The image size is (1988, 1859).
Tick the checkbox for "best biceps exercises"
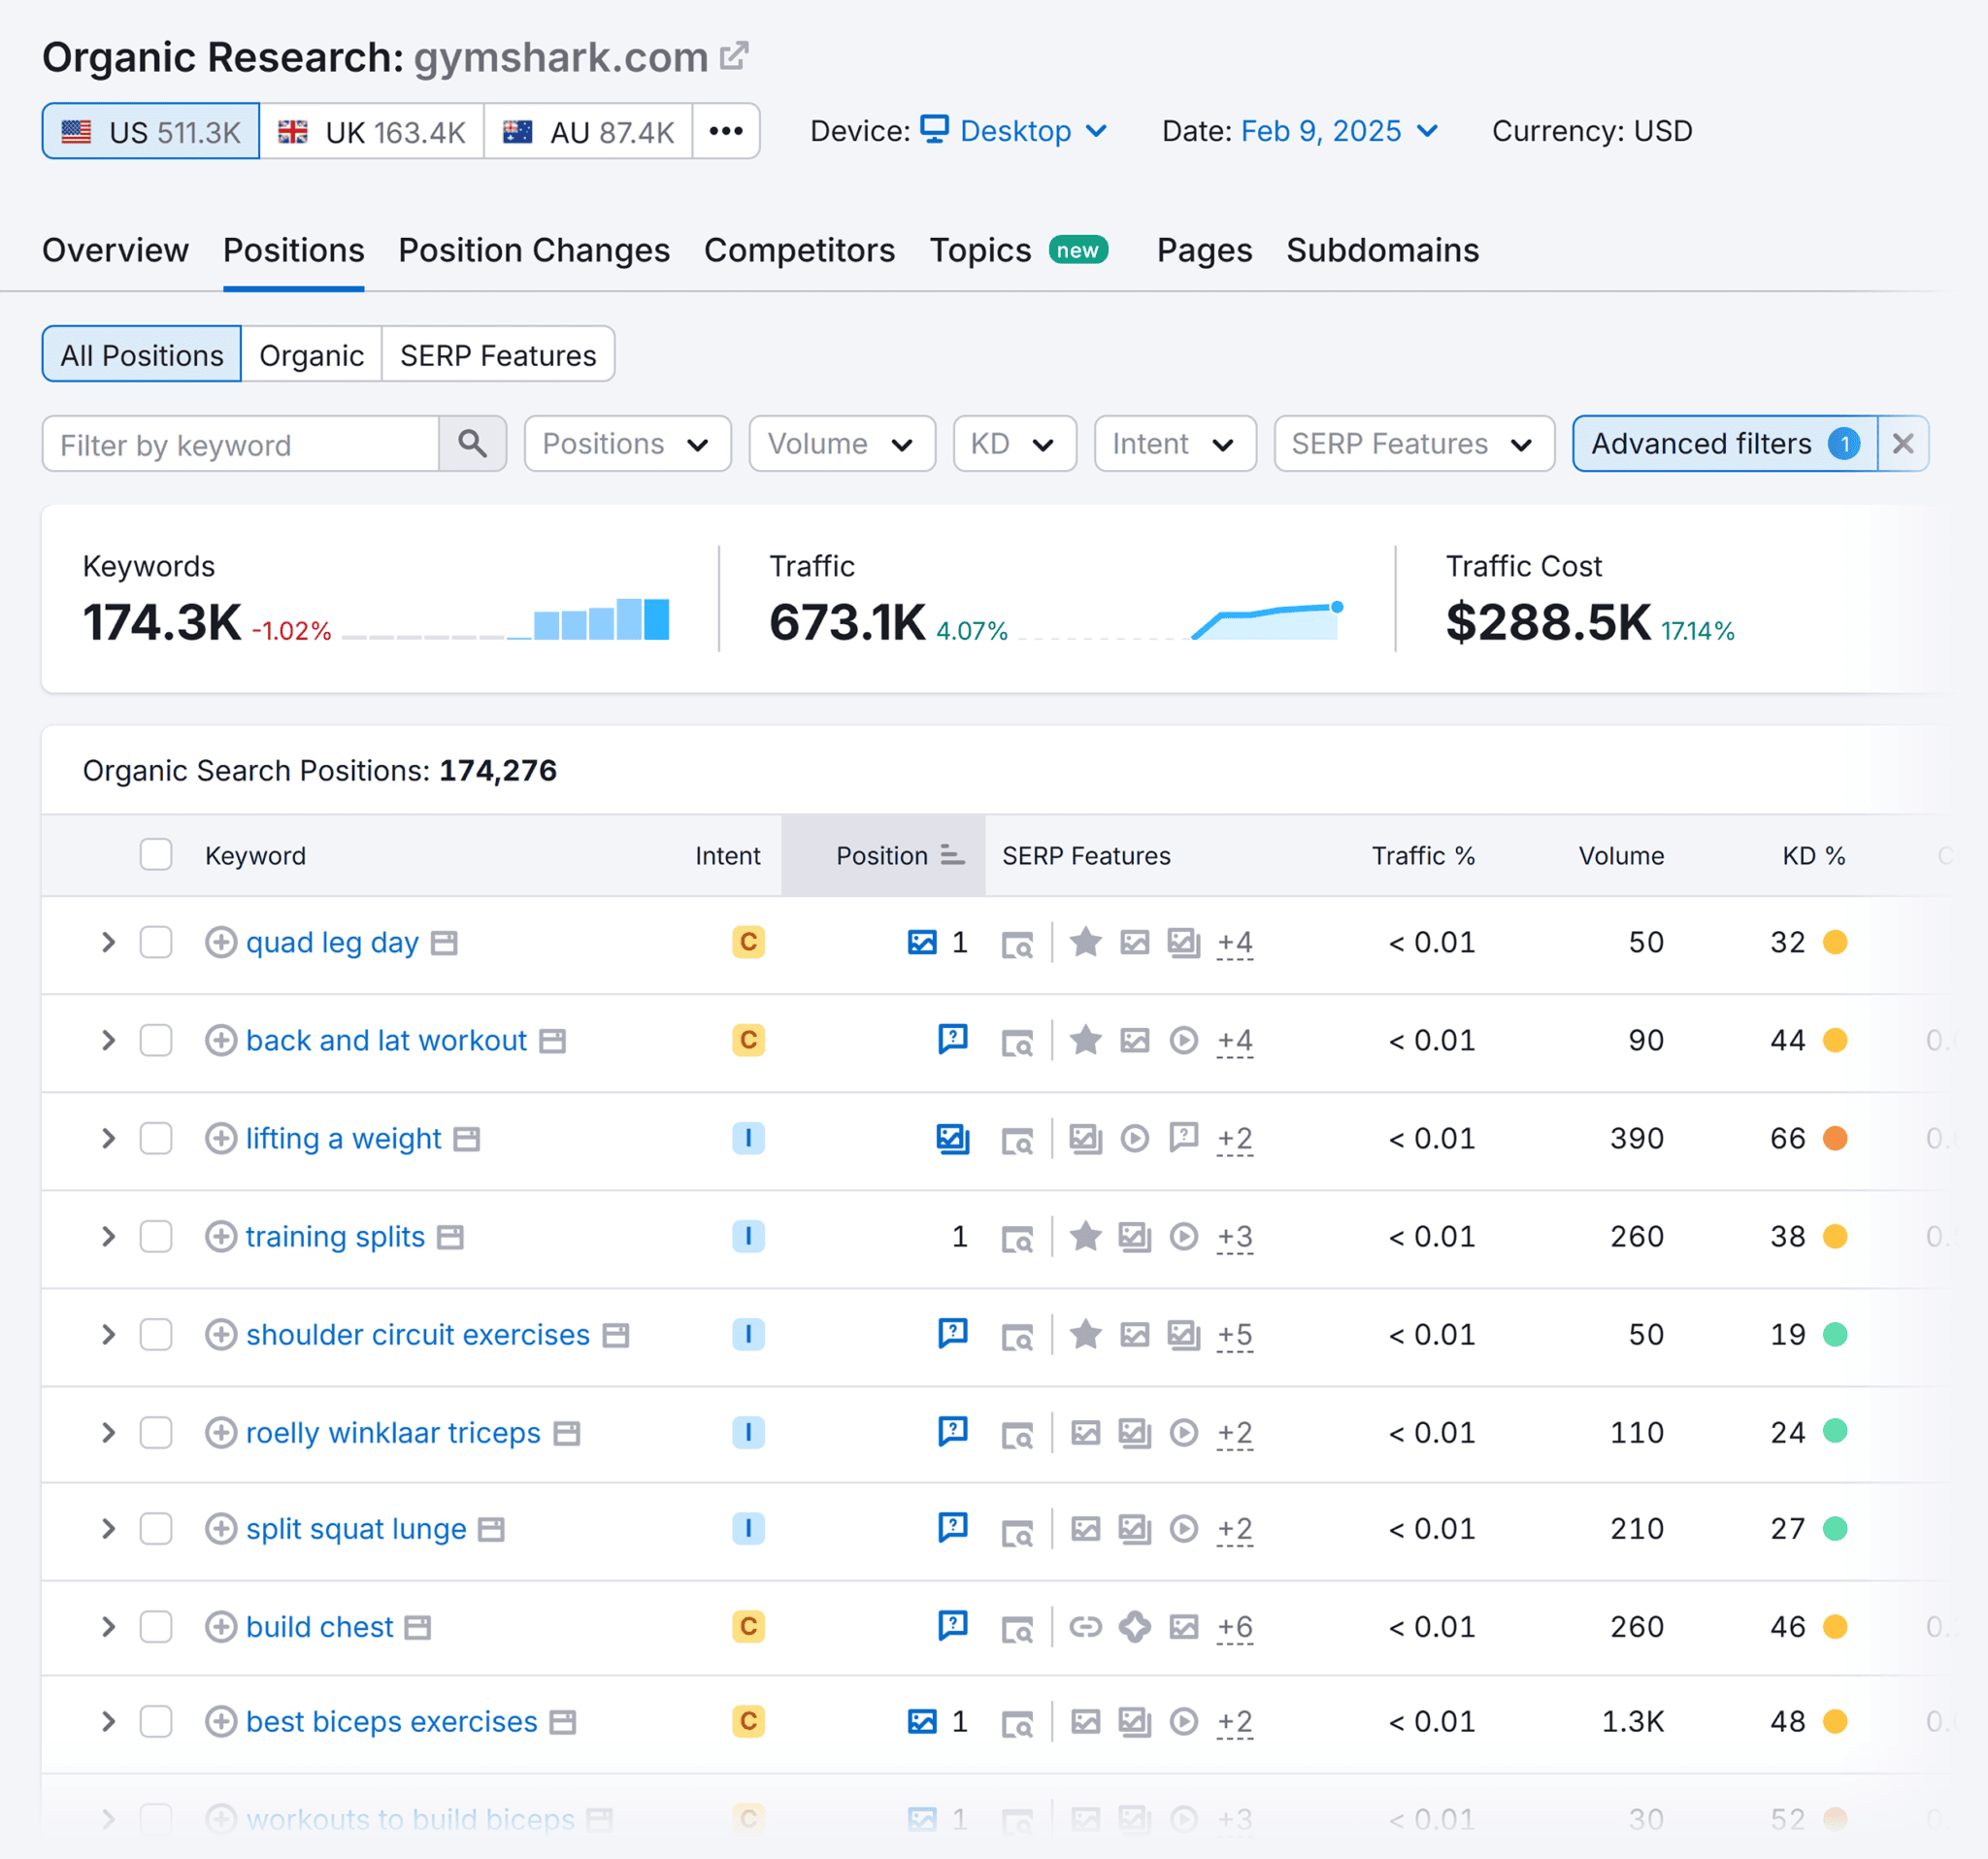(156, 1722)
